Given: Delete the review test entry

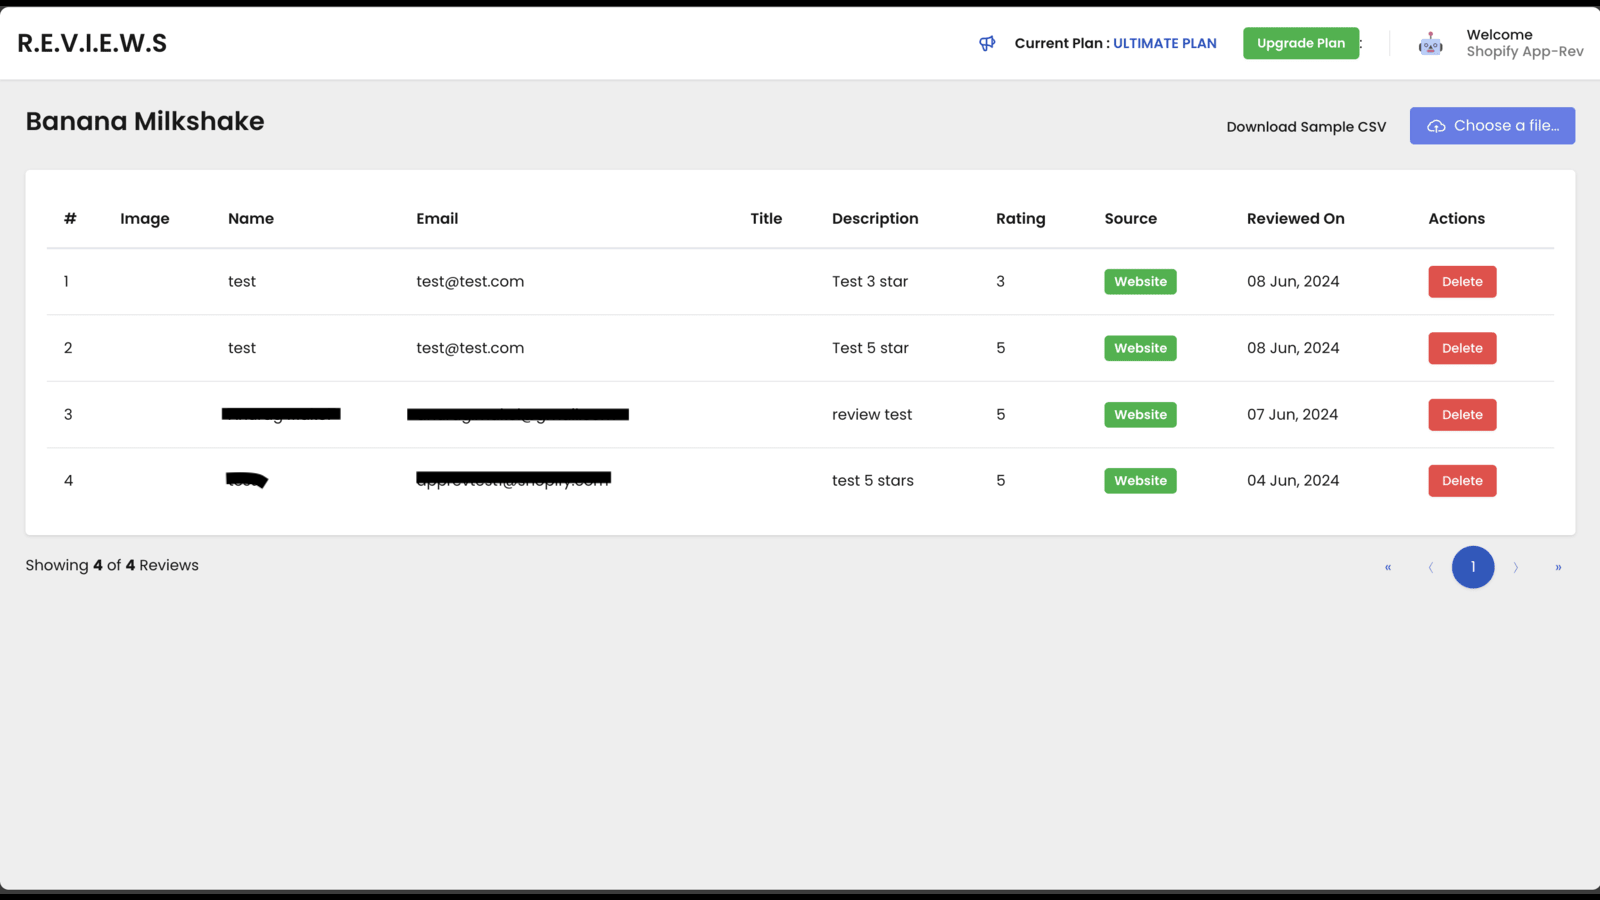Looking at the screenshot, I should click(x=1462, y=415).
